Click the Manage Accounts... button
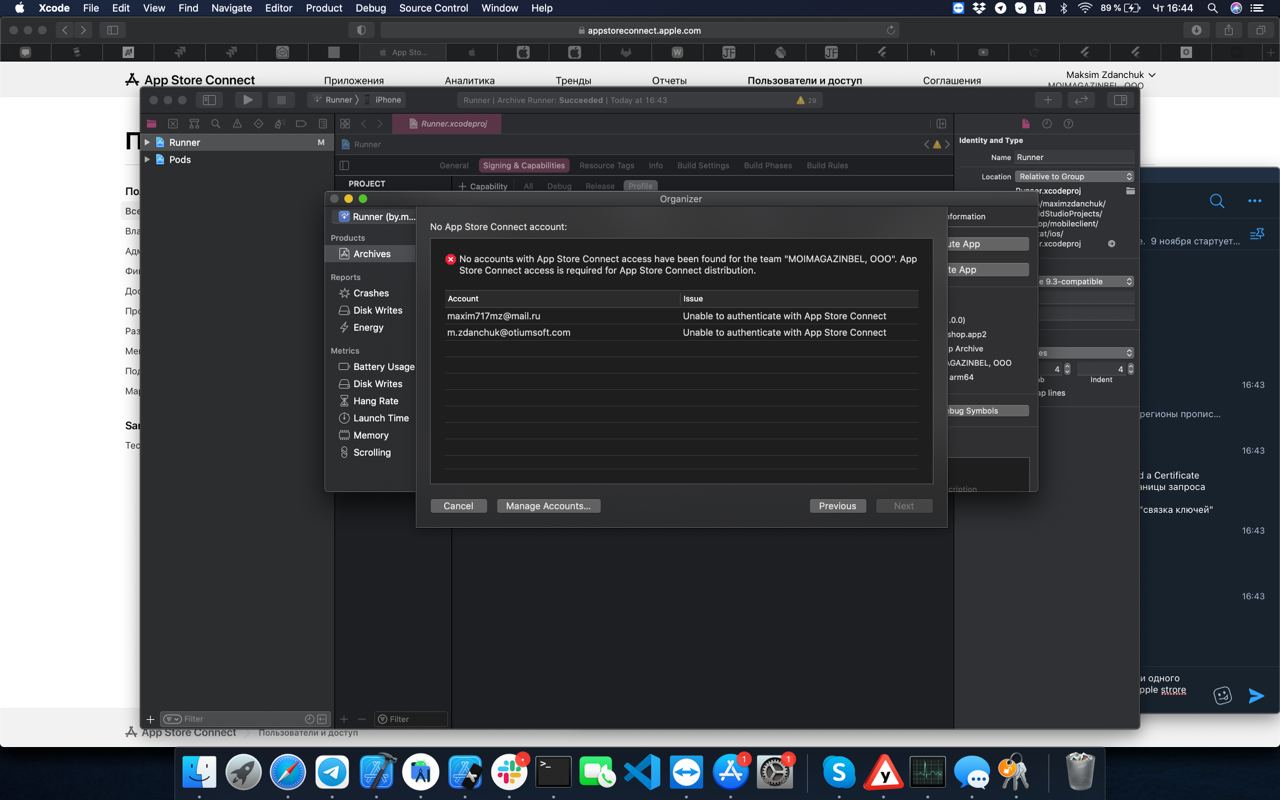The width and height of the screenshot is (1280, 800). pyautogui.click(x=548, y=506)
